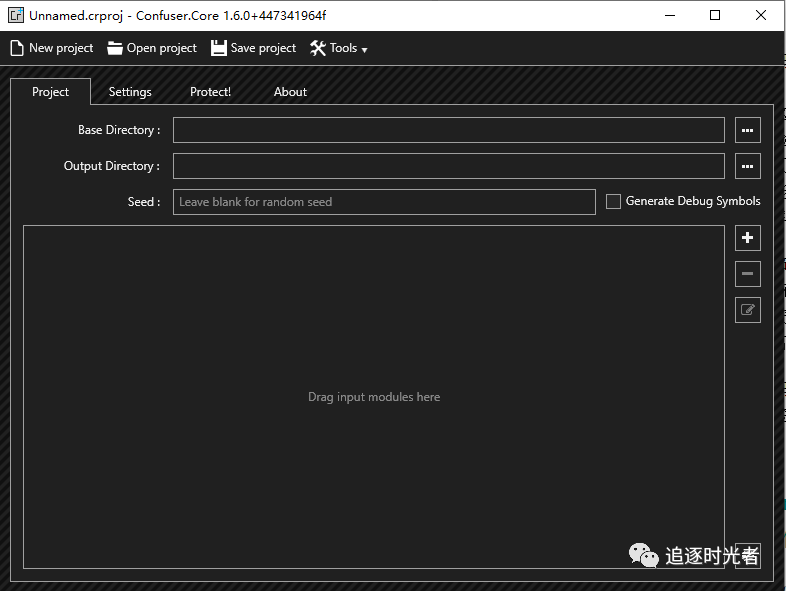Focus the Output Directory input field

[x=448, y=166]
